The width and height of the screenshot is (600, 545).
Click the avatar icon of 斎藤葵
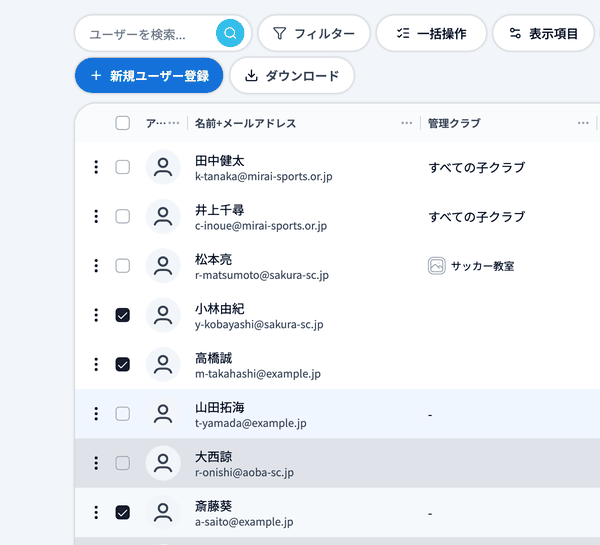tap(163, 512)
